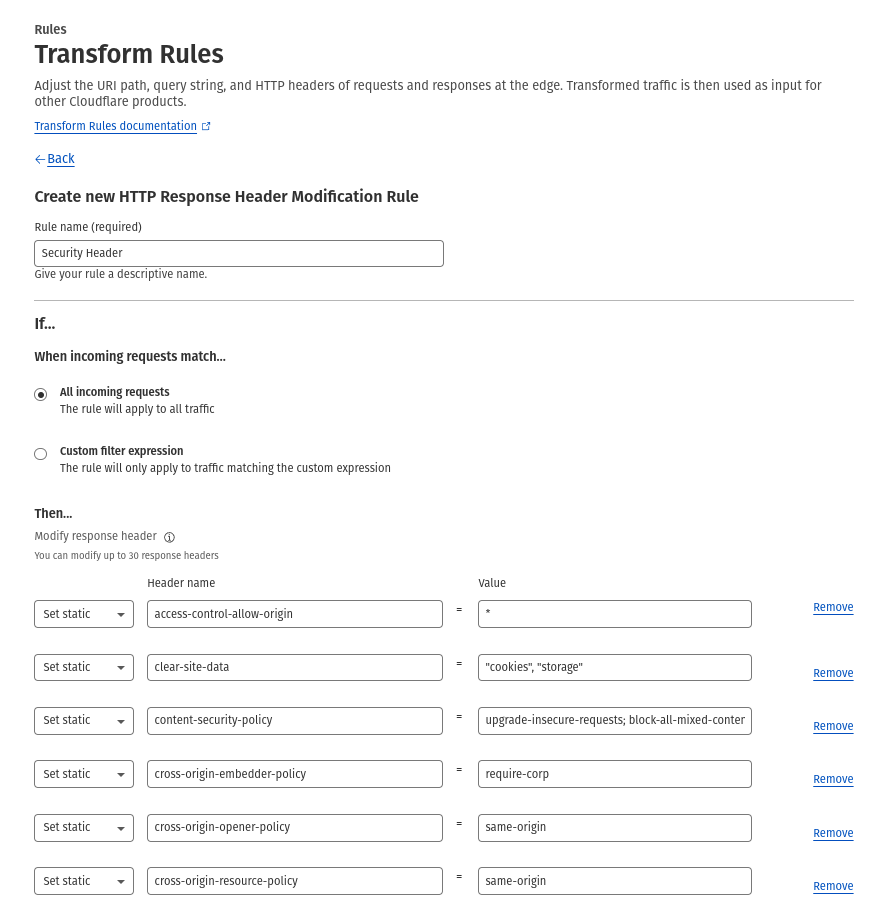Image resolution: width=893 pixels, height=919 pixels.
Task: Remove the cross-origin-resource-policy header row
Action: pyautogui.click(x=833, y=886)
